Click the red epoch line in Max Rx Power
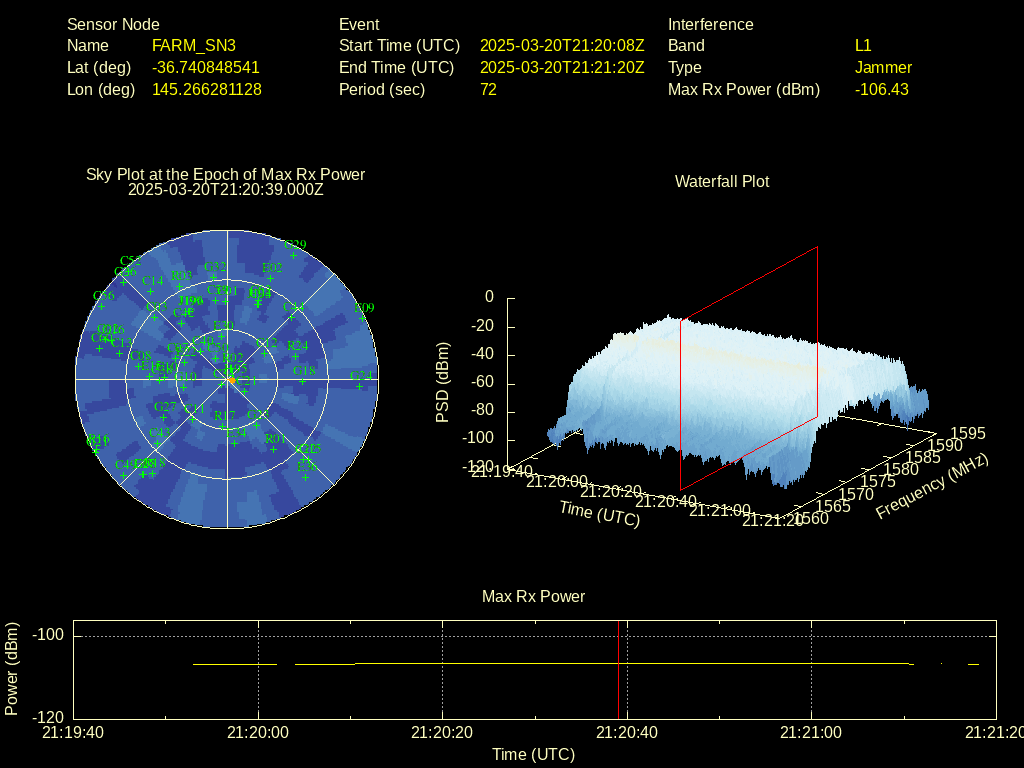1024x768 pixels. (618, 670)
